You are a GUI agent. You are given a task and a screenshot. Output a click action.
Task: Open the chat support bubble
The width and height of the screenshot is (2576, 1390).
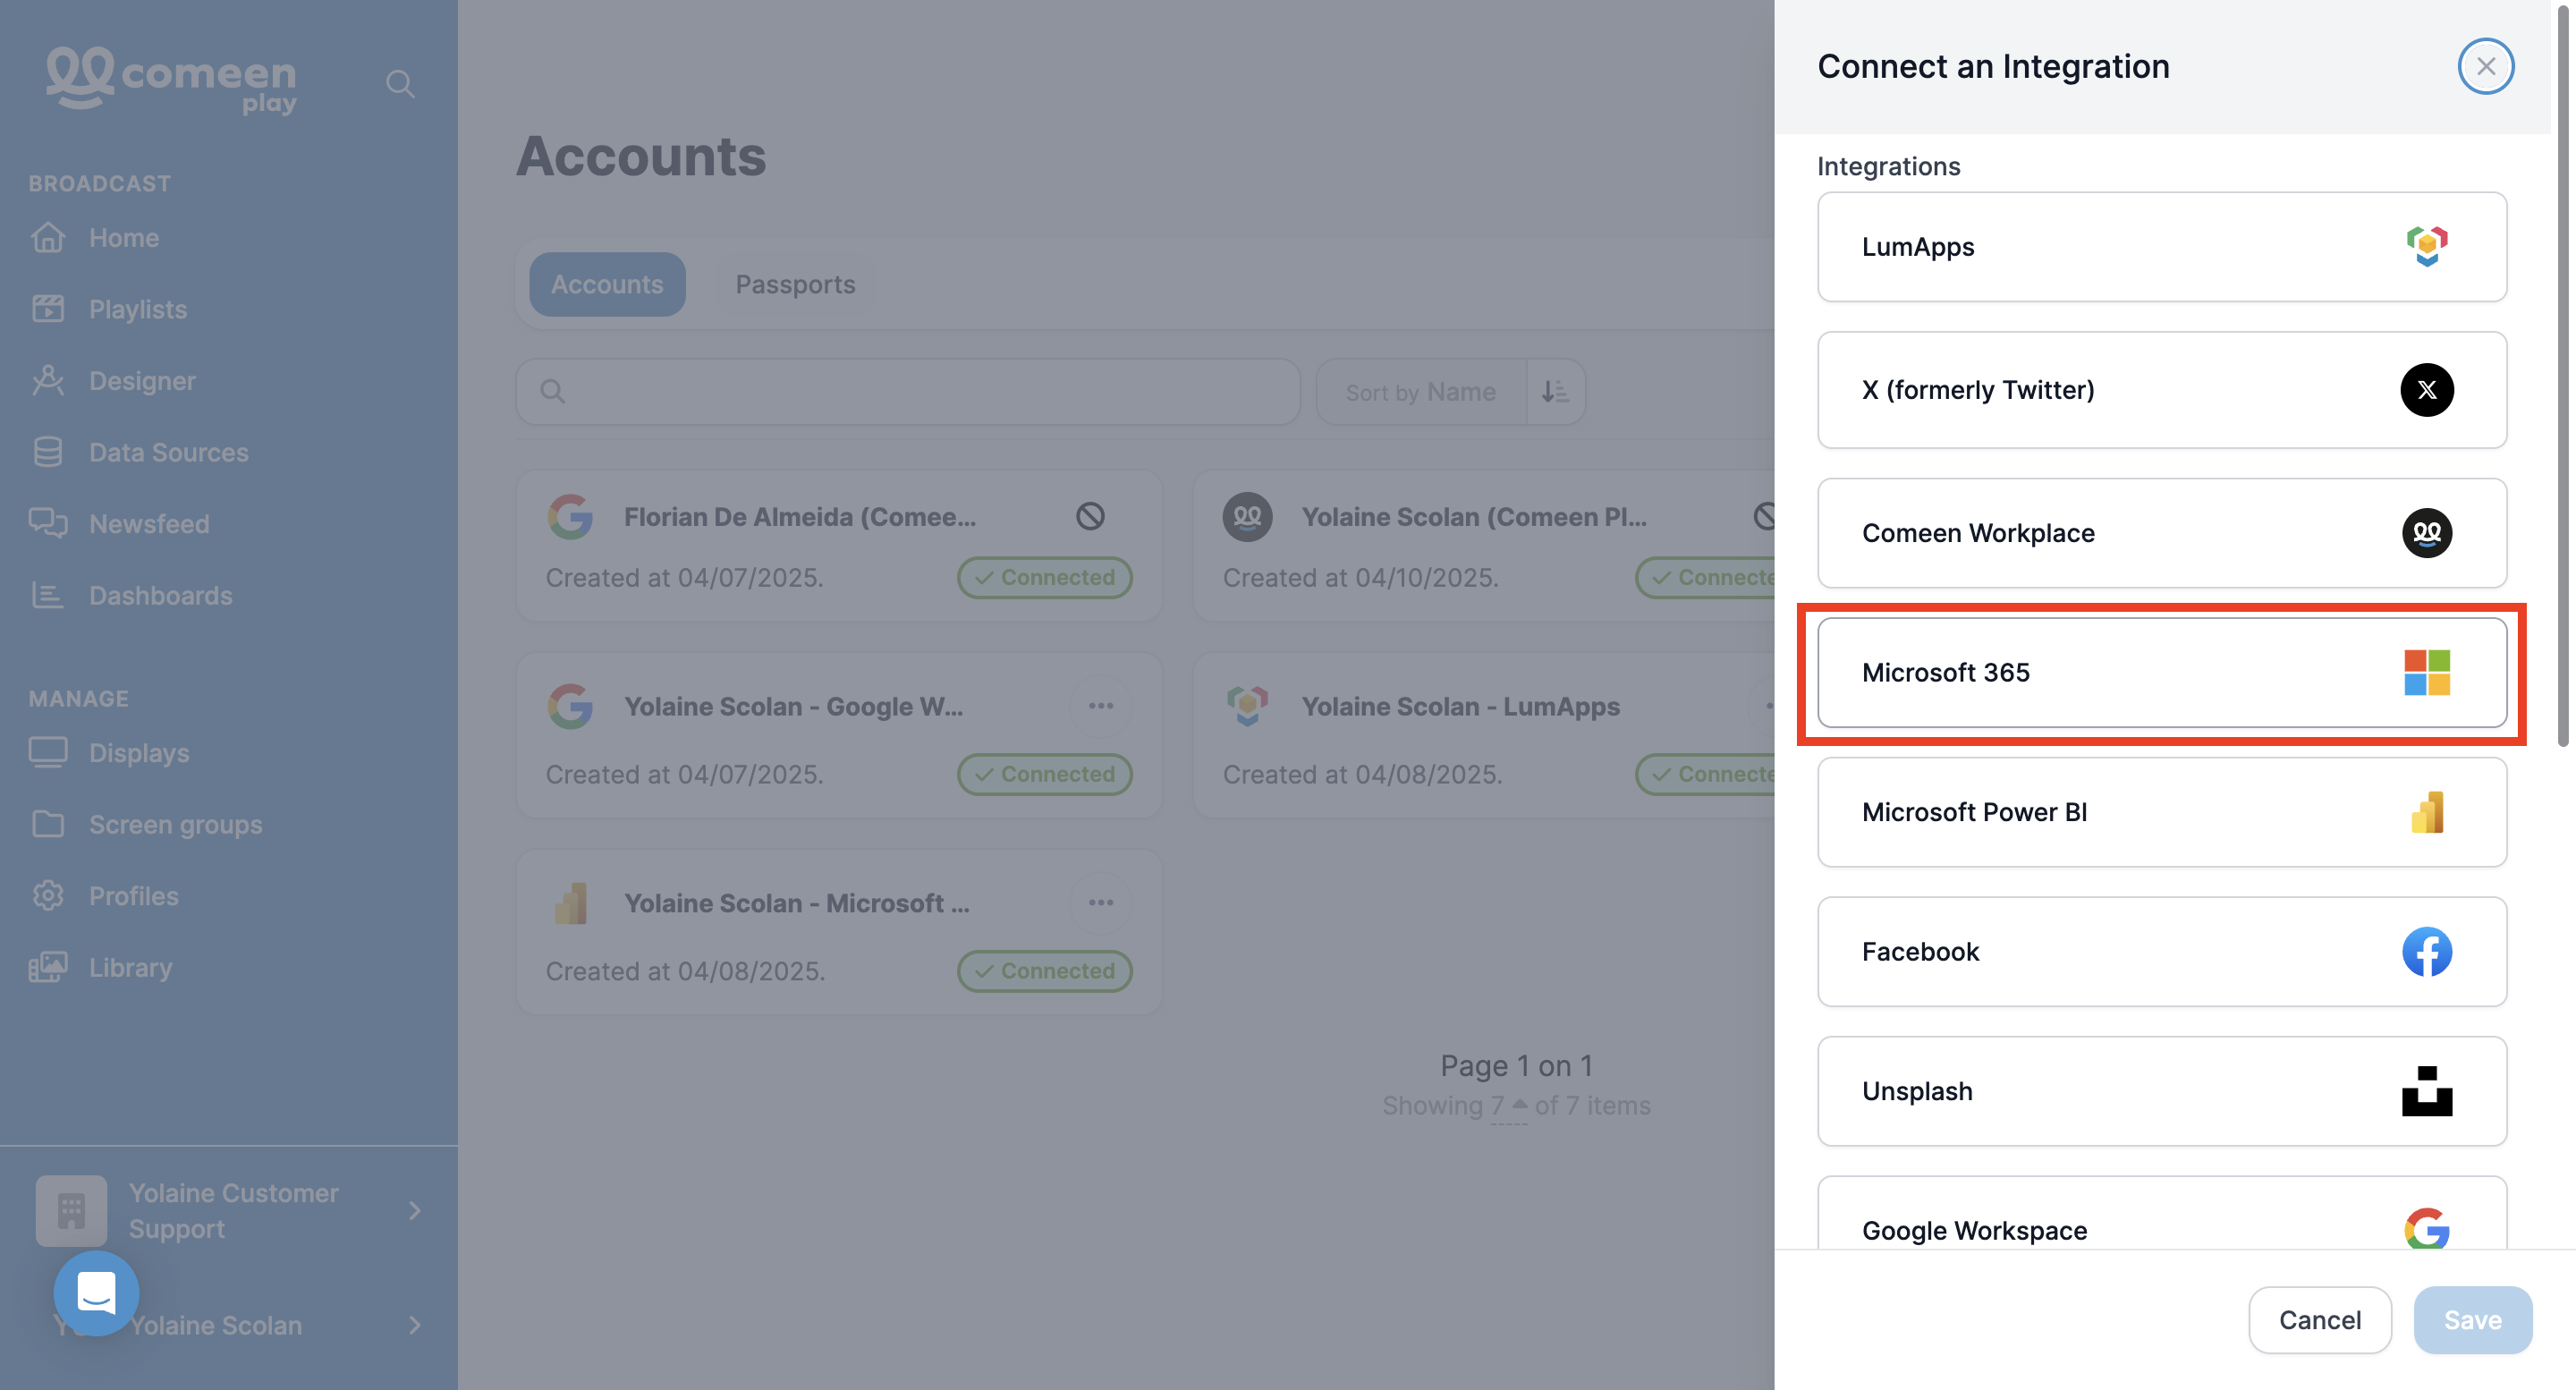click(96, 1293)
